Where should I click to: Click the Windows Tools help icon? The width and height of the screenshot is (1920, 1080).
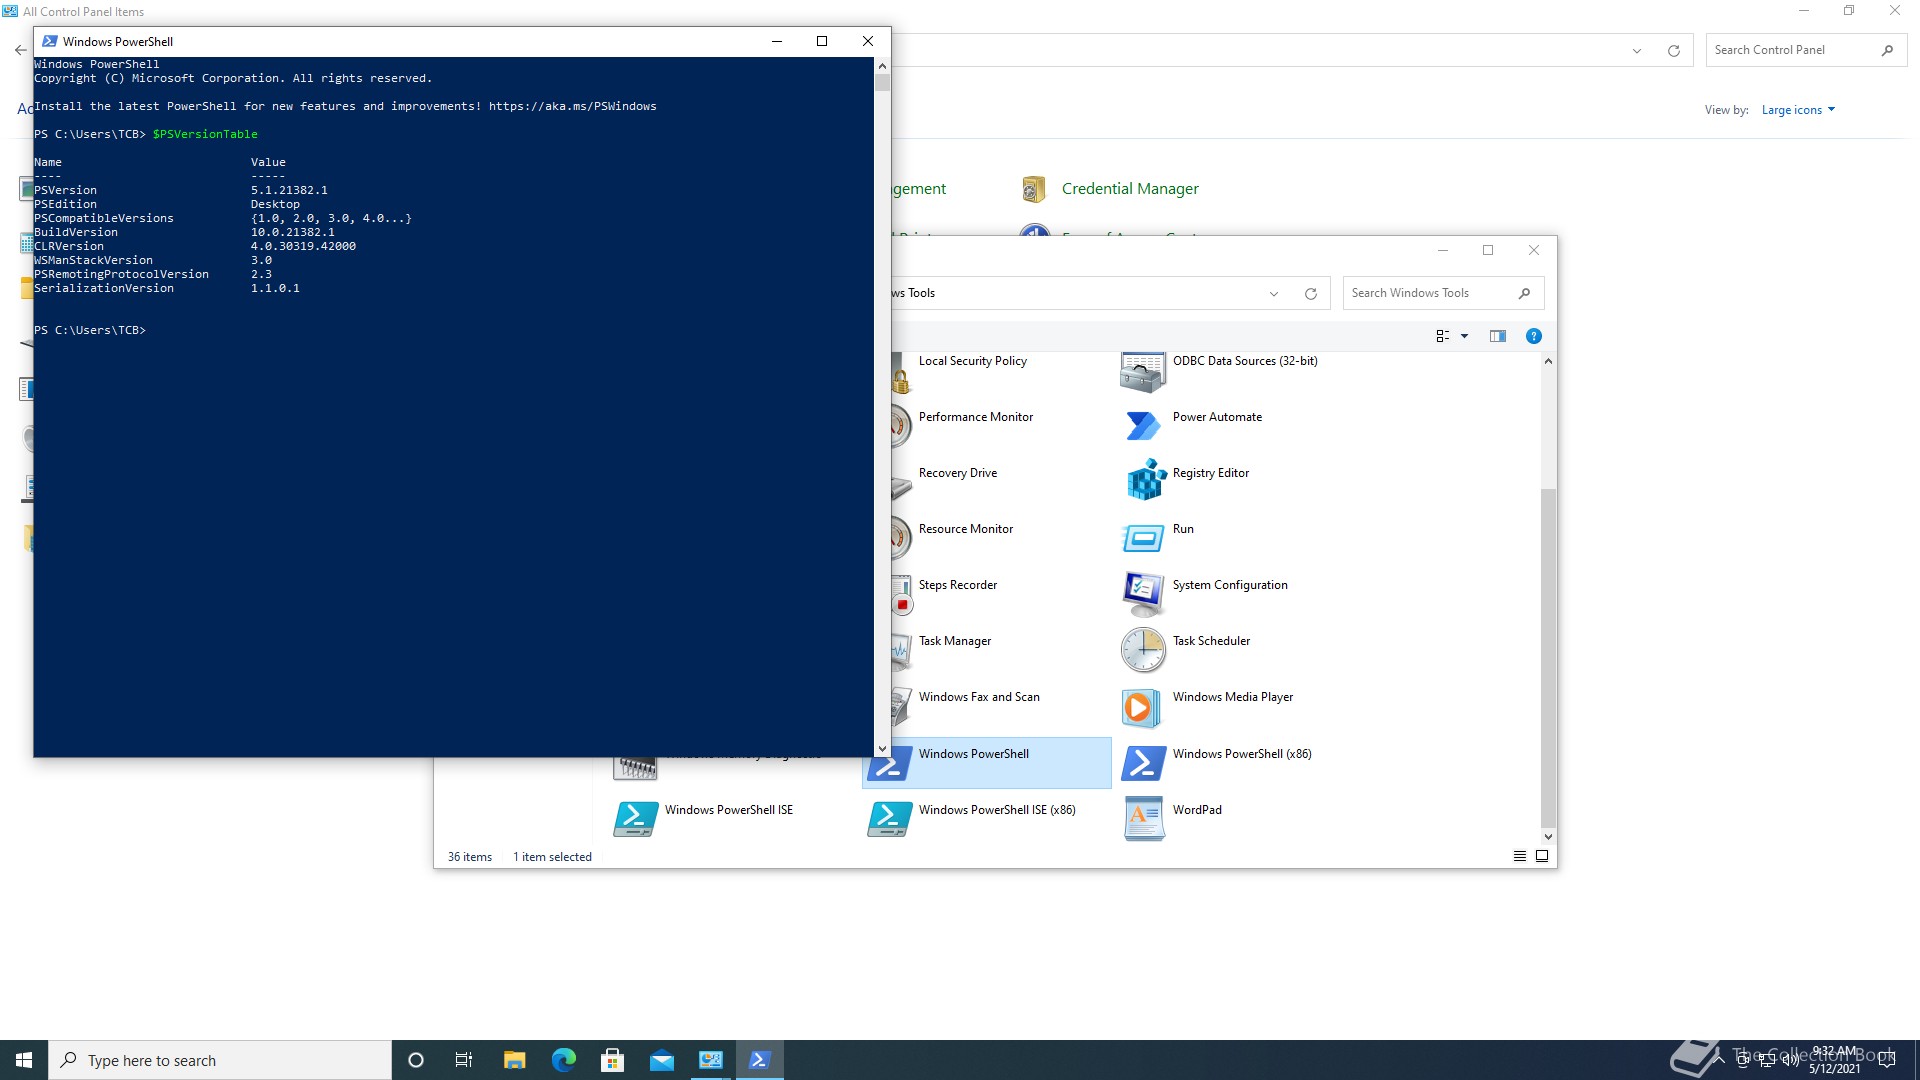click(1533, 336)
